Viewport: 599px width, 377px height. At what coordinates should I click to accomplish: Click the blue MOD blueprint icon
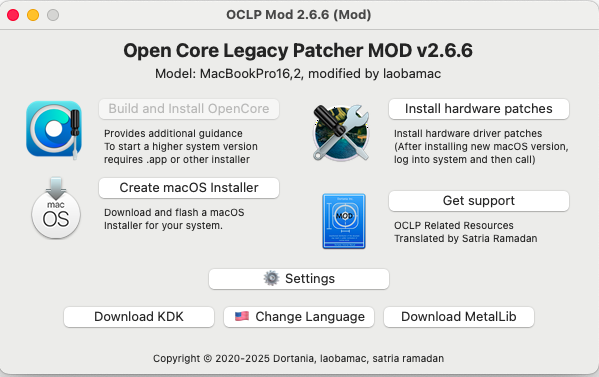(344, 221)
